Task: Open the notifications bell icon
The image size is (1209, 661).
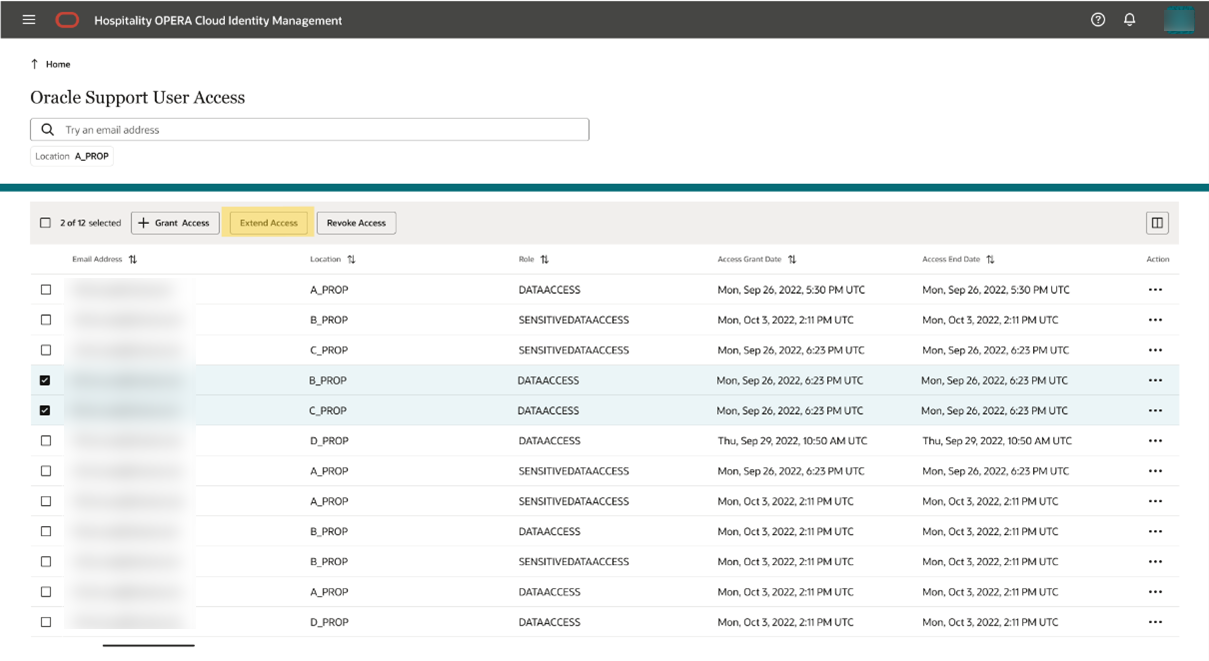Action: pyautogui.click(x=1130, y=19)
